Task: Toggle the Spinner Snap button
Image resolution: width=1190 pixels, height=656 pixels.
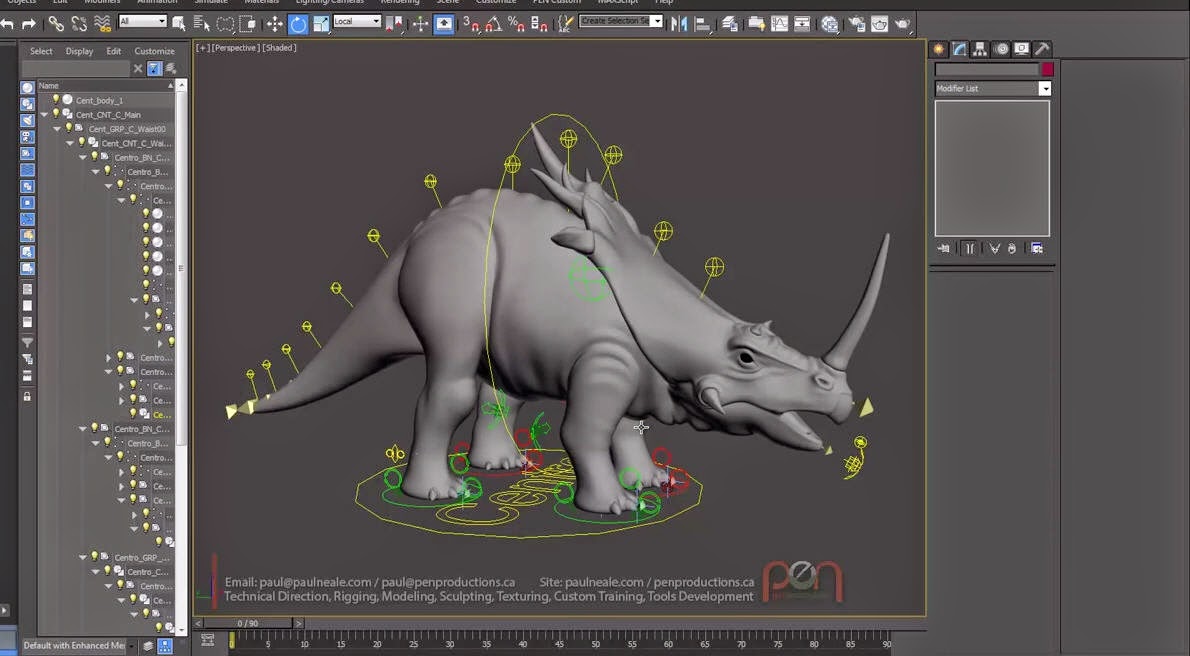Action: click(x=540, y=24)
